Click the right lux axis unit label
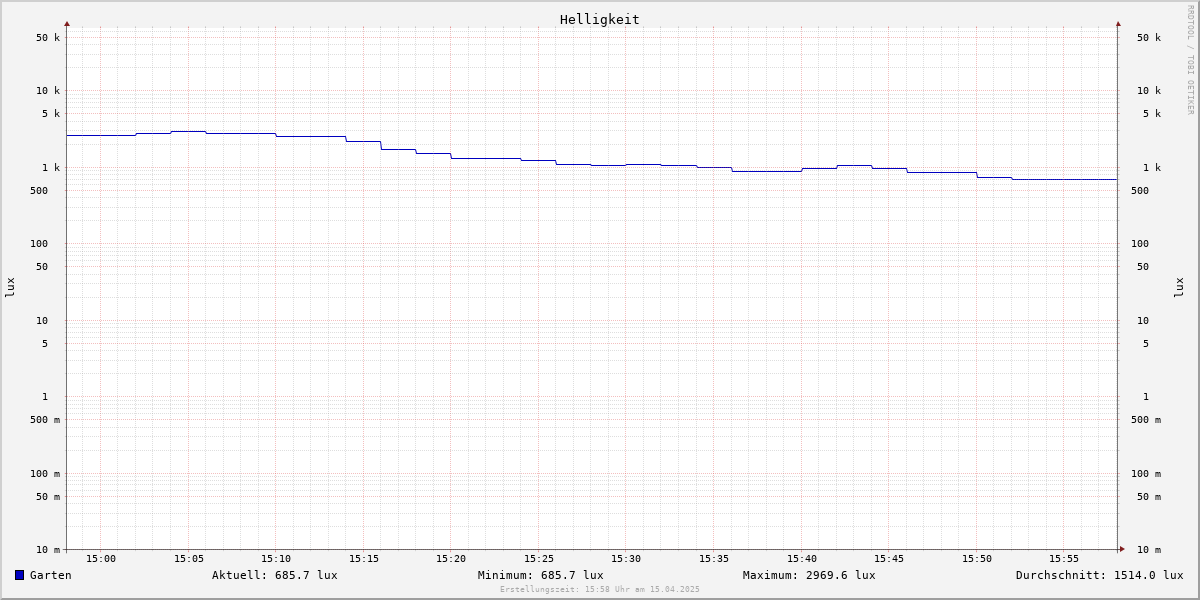 (1179, 287)
